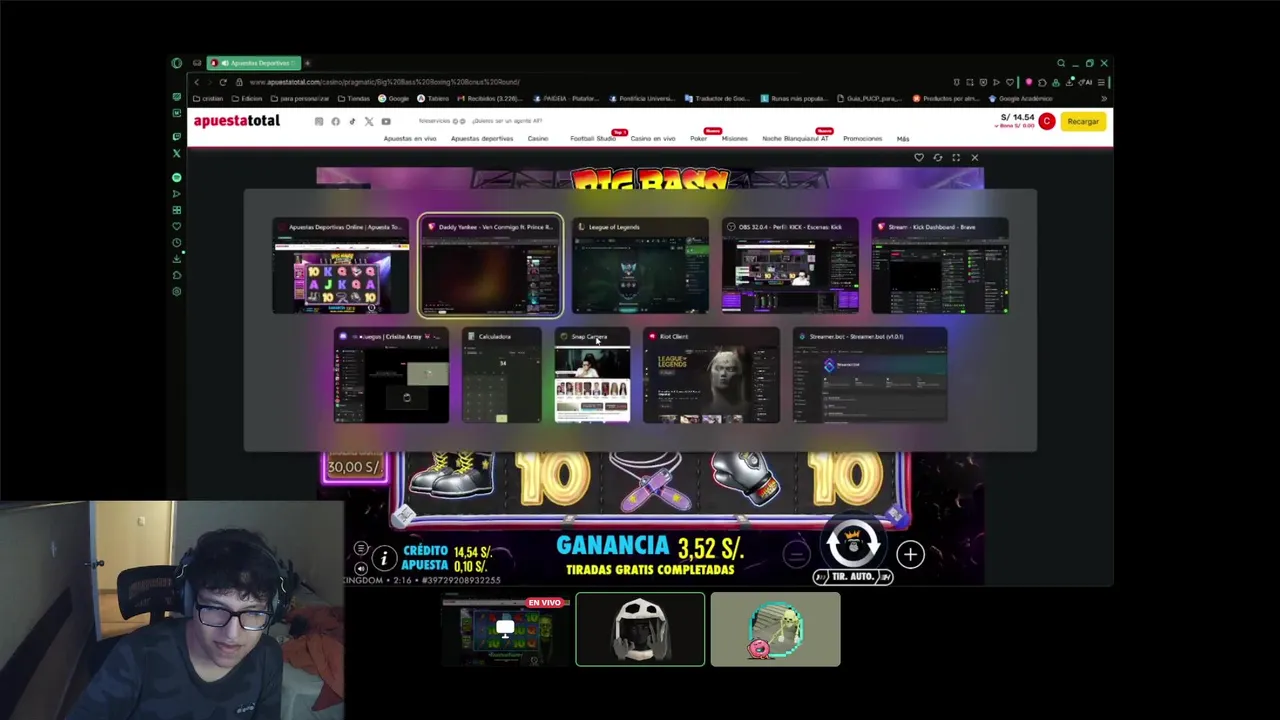Viewport: 1280px width, 720px height.
Task: Open Google bookmark
Action: tap(394, 99)
